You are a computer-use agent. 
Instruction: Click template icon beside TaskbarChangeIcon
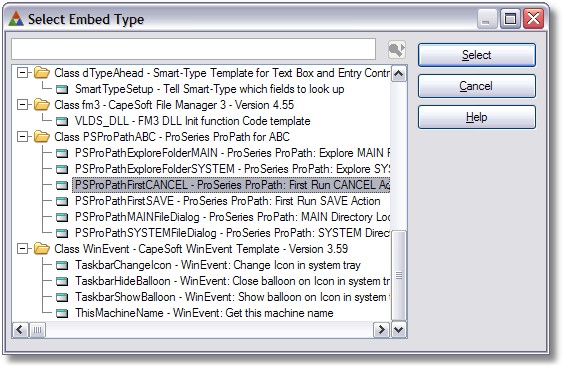coord(62,265)
